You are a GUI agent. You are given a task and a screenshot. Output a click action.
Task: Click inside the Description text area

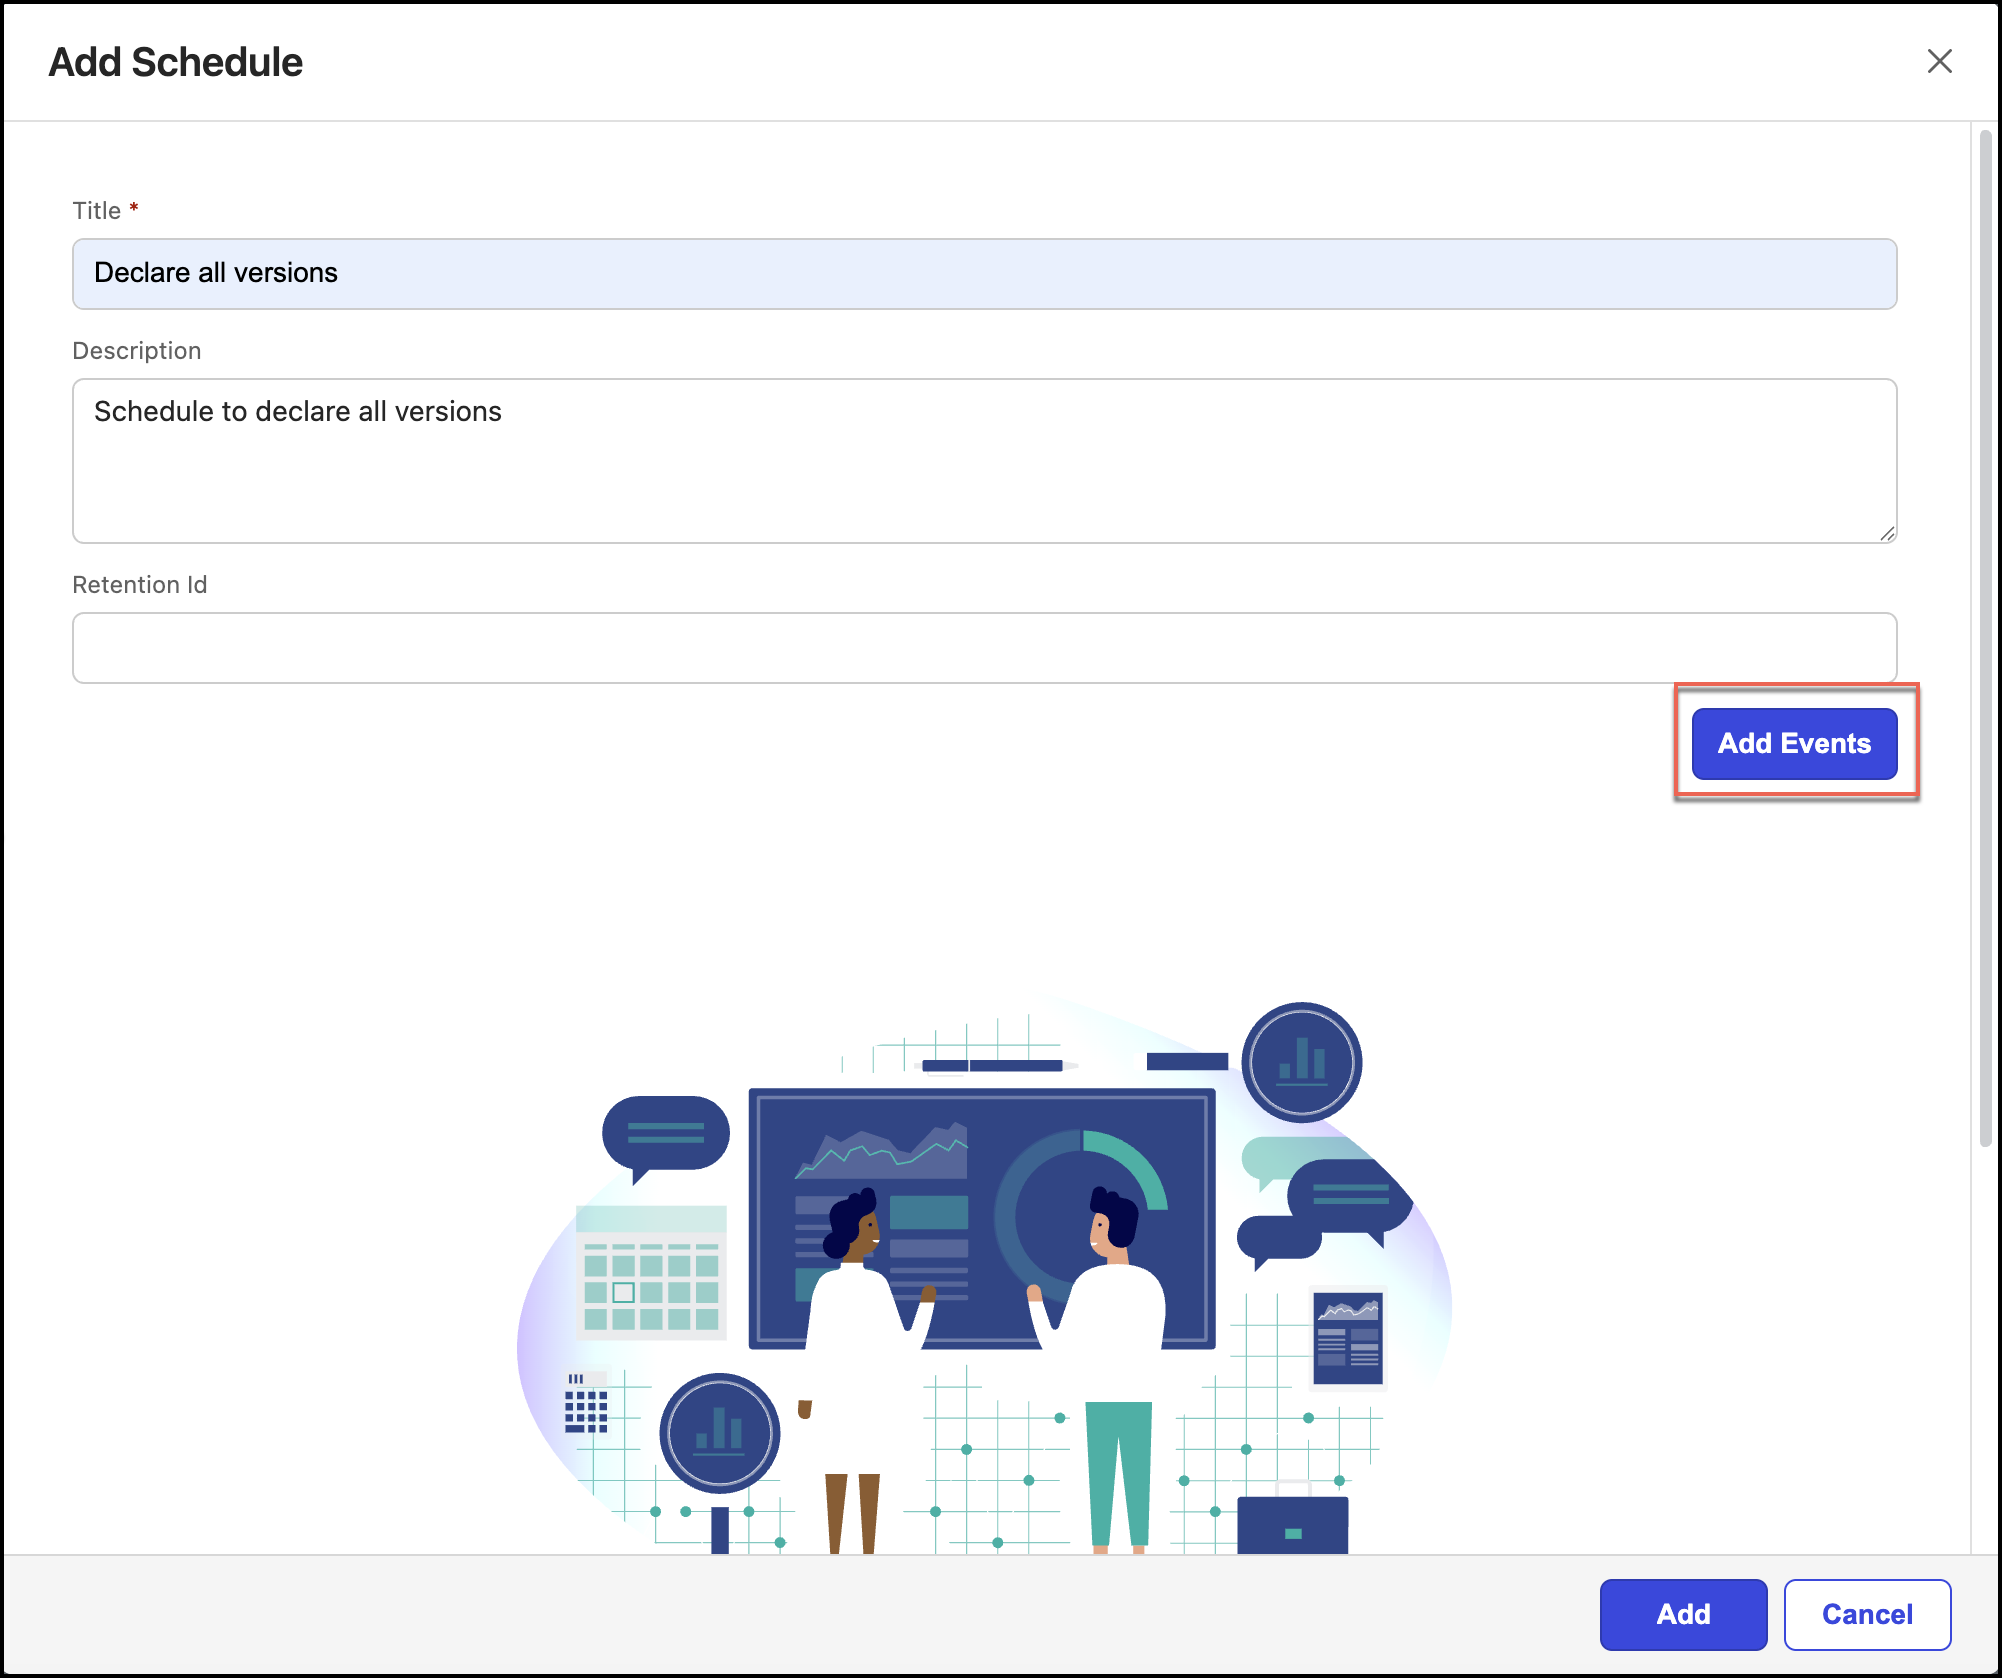984,460
